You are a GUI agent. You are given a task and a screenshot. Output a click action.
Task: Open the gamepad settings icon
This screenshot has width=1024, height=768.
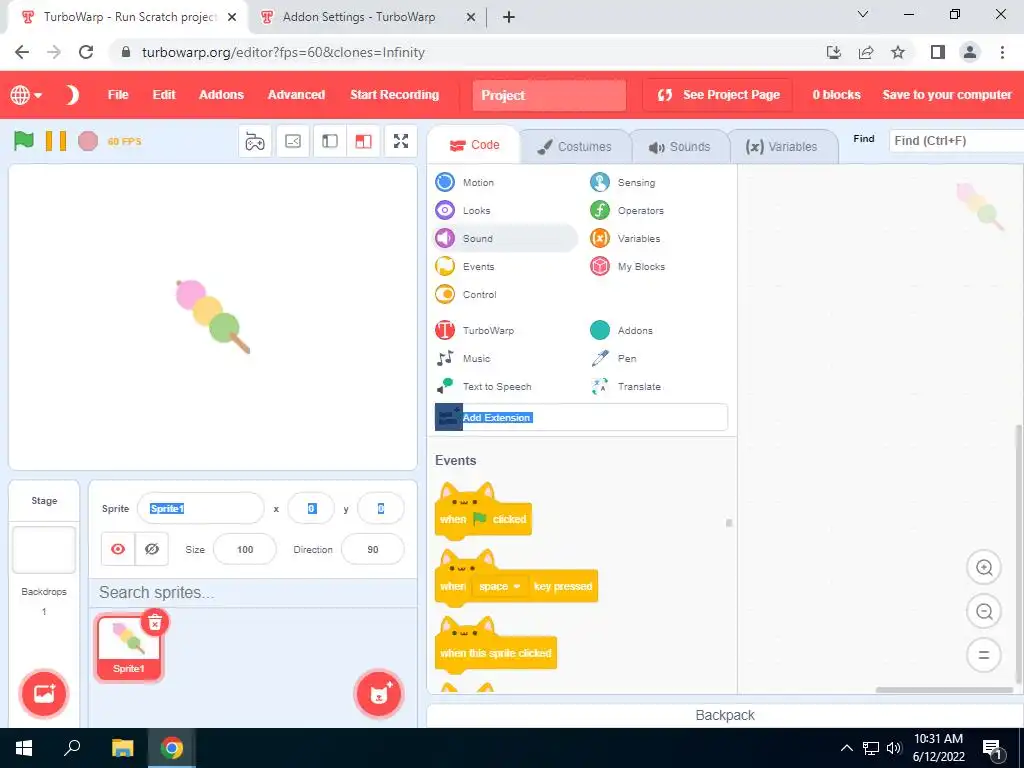[x=255, y=141]
